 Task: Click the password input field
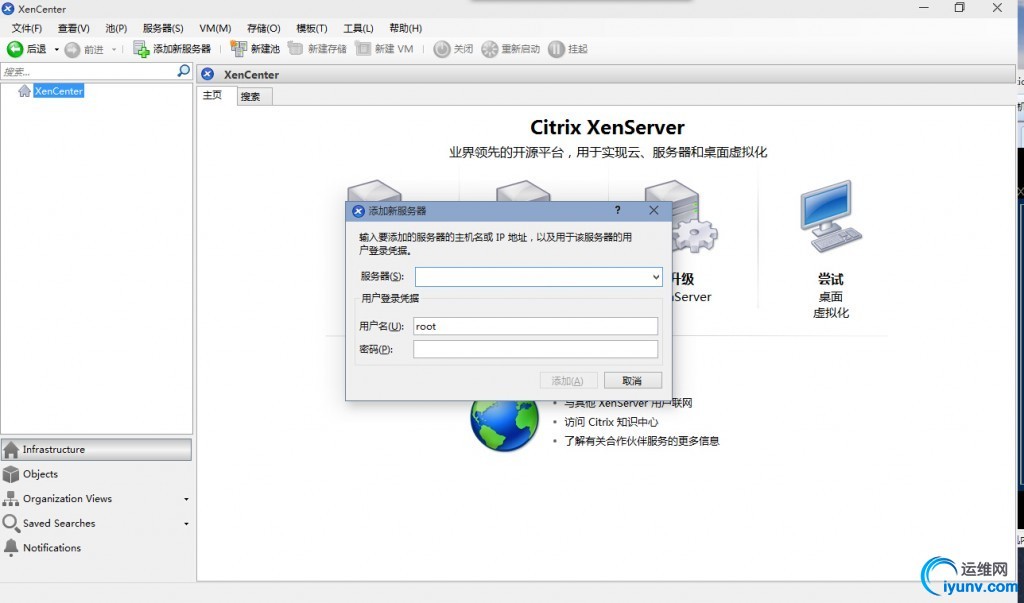536,349
